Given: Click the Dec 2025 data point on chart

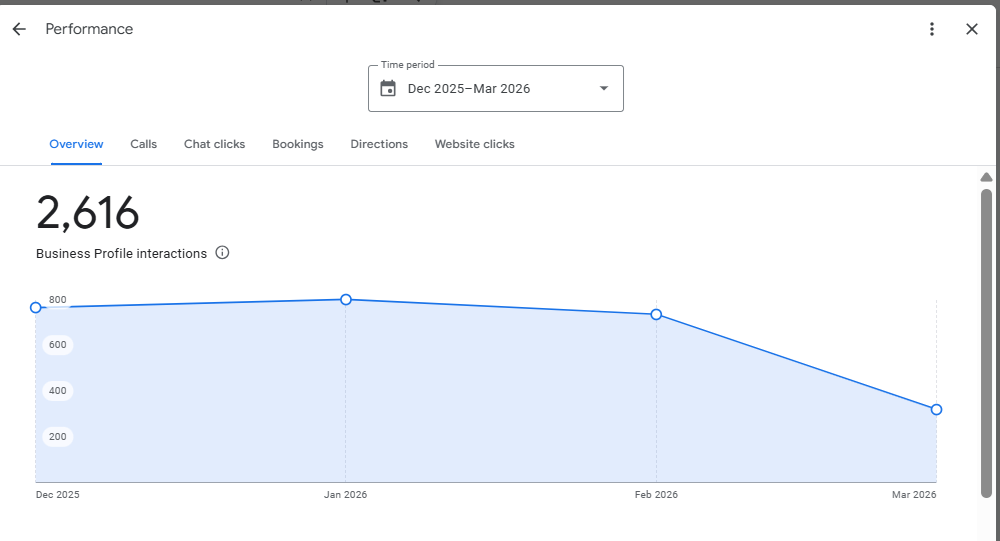Looking at the screenshot, I should tap(36, 308).
